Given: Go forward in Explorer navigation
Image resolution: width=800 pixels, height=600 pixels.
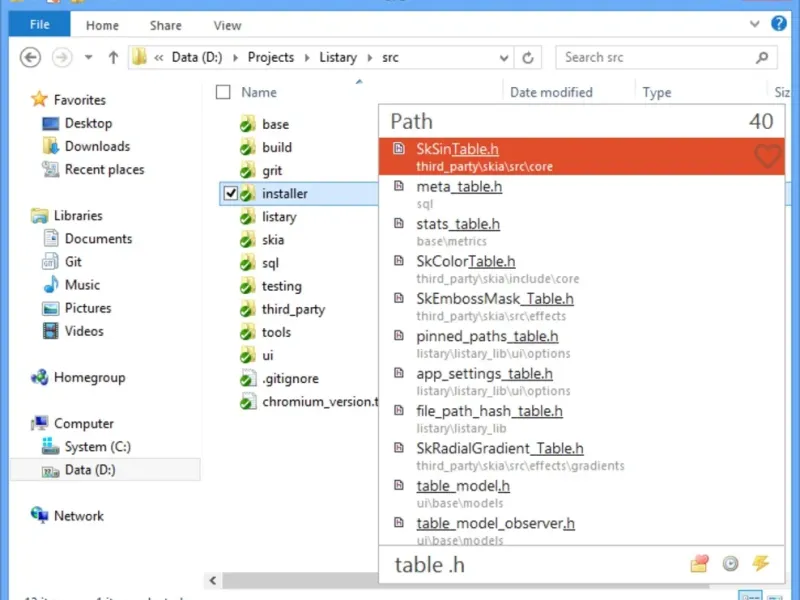Looking at the screenshot, I should [62, 57].
